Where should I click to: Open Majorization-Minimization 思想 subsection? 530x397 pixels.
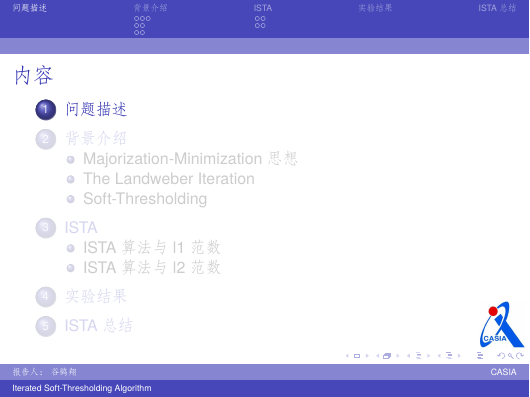click(x=190, y=158)
